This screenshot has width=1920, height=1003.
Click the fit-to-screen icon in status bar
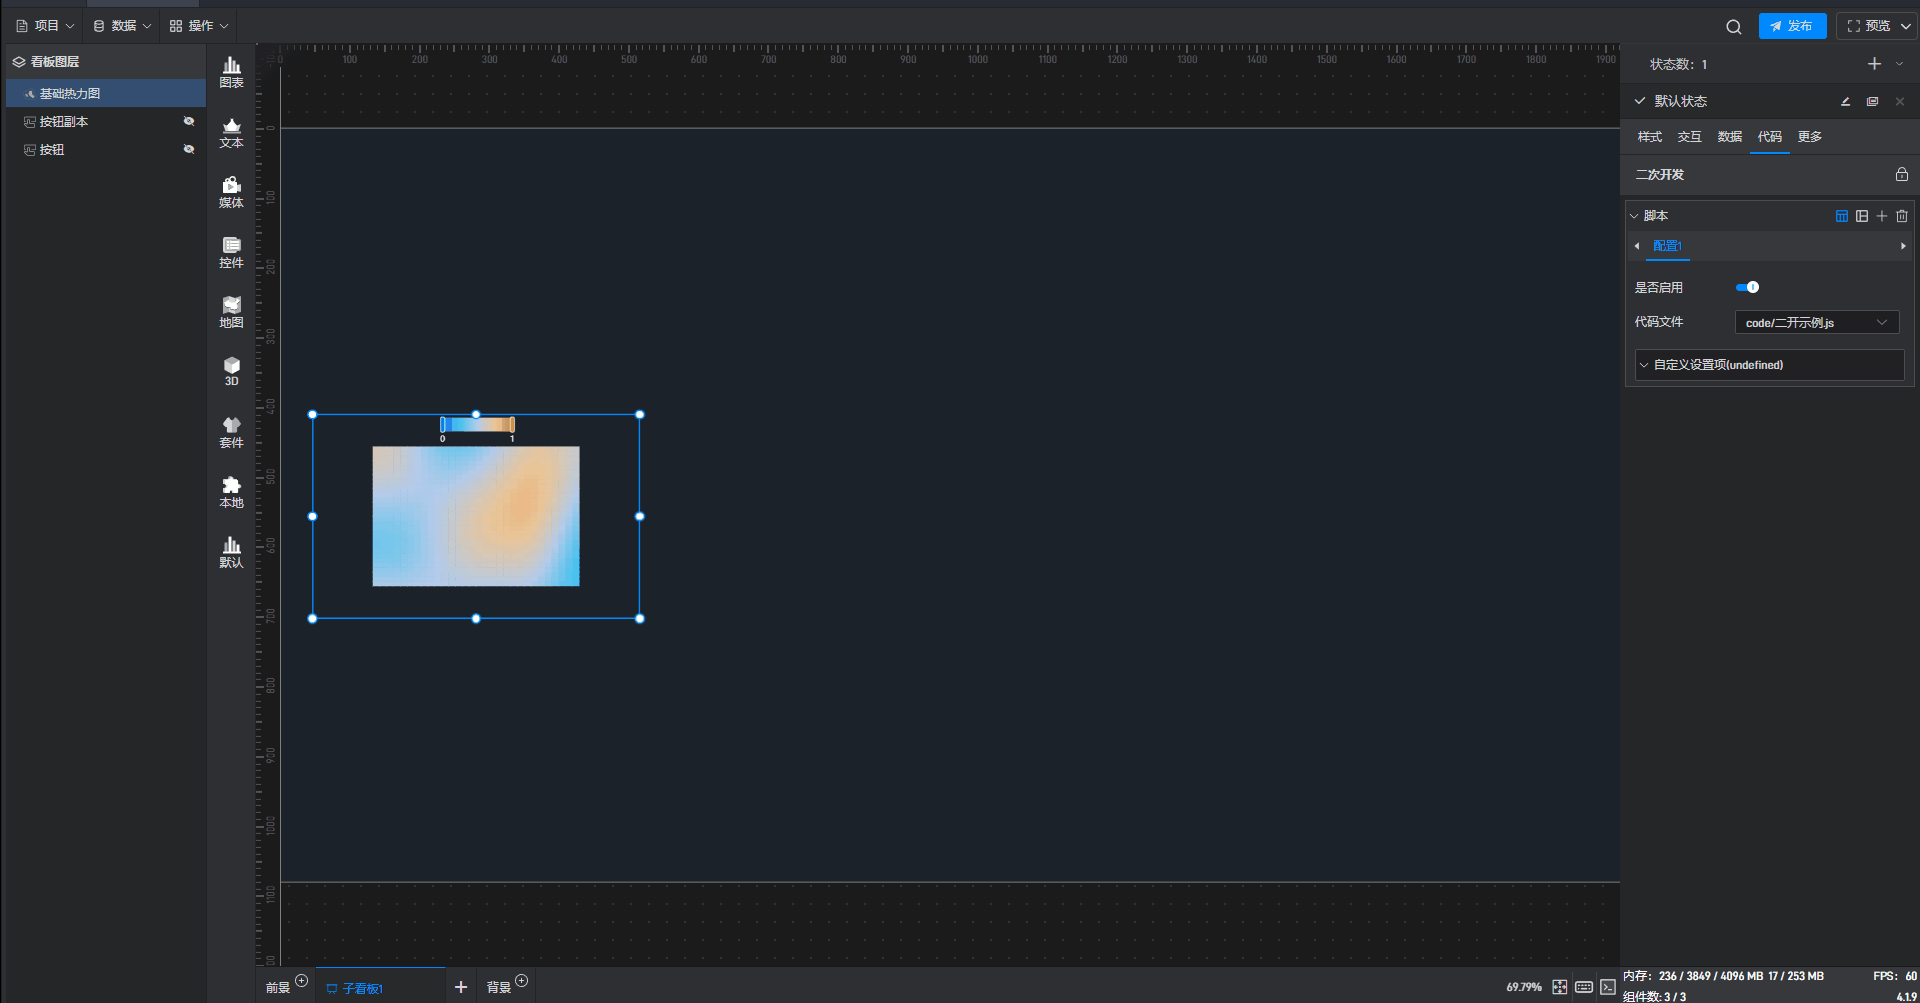(1560, 987)
